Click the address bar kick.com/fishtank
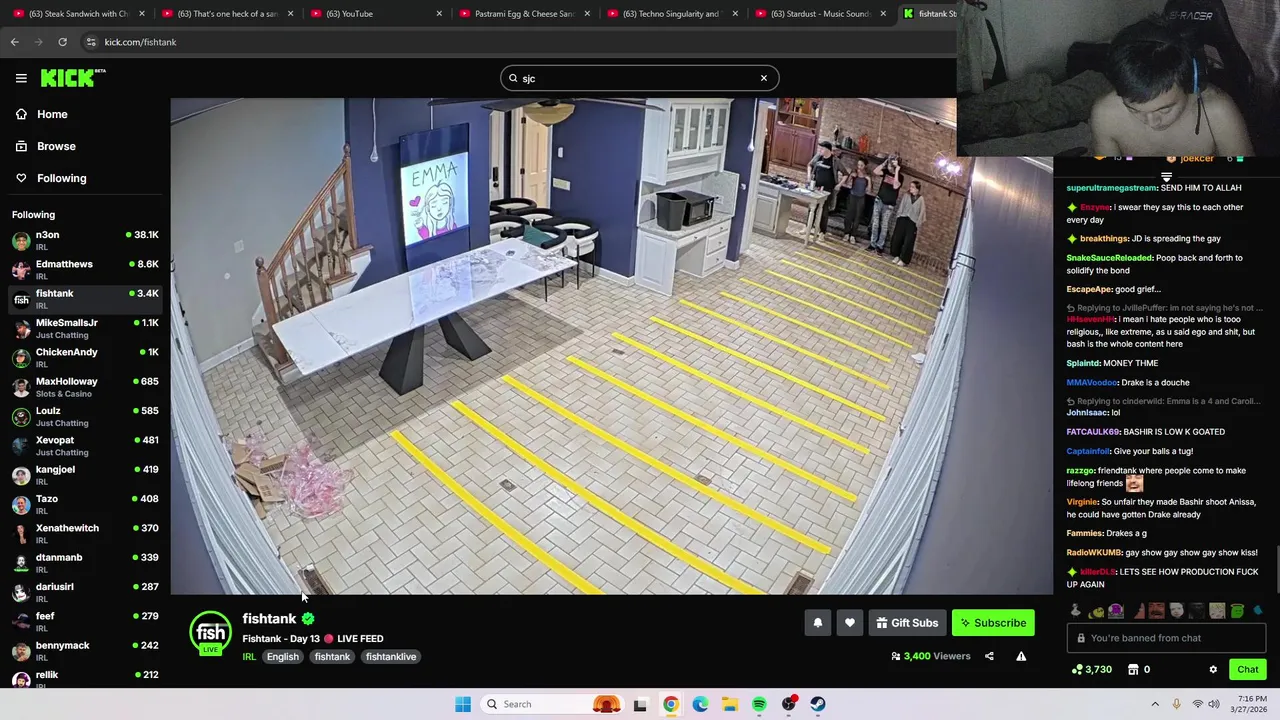Viewport: 1280px width, 720px height. [x=140, y=42]
